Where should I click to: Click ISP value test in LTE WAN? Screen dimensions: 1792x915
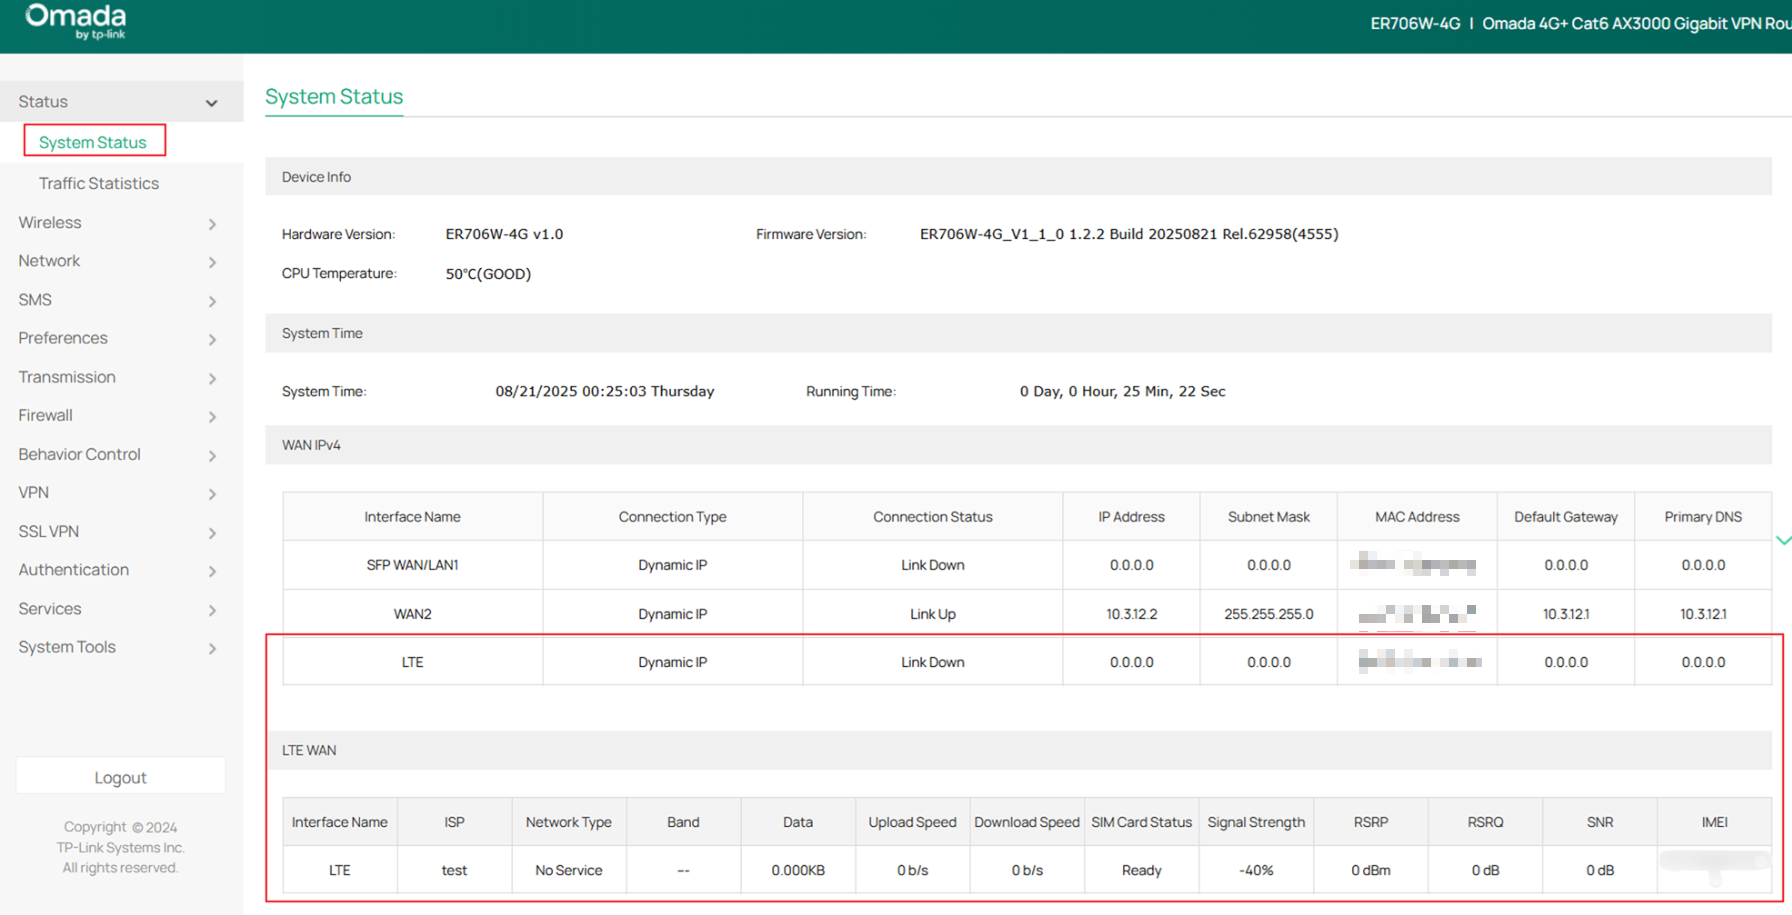(x=454, y=870)
